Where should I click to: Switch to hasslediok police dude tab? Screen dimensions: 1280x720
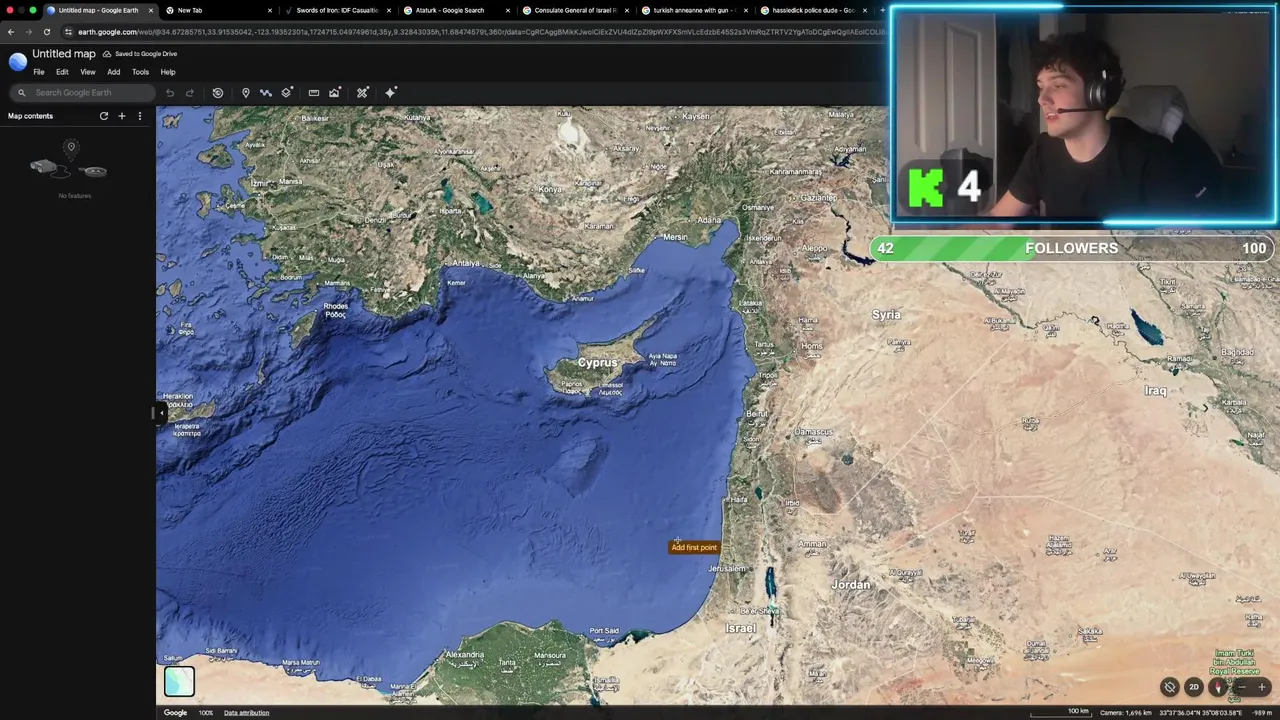813,10
